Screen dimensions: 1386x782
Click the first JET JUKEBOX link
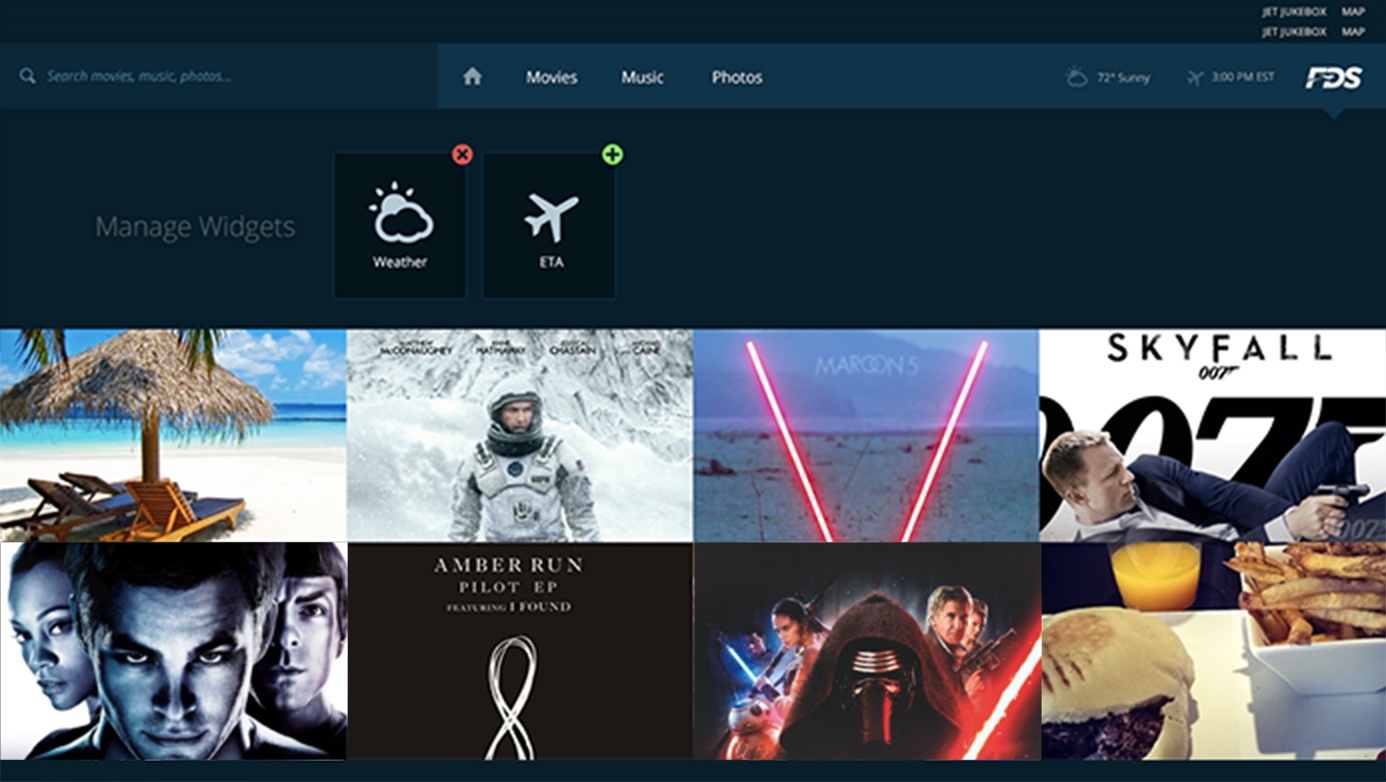coord(1294,13)
